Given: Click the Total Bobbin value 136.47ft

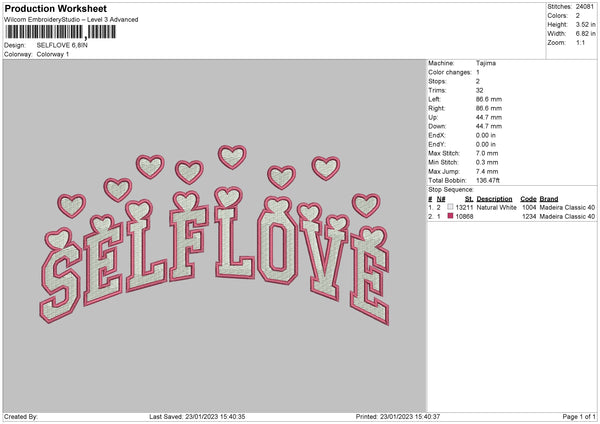Looking at the screenshot, I should click(488, 180).
